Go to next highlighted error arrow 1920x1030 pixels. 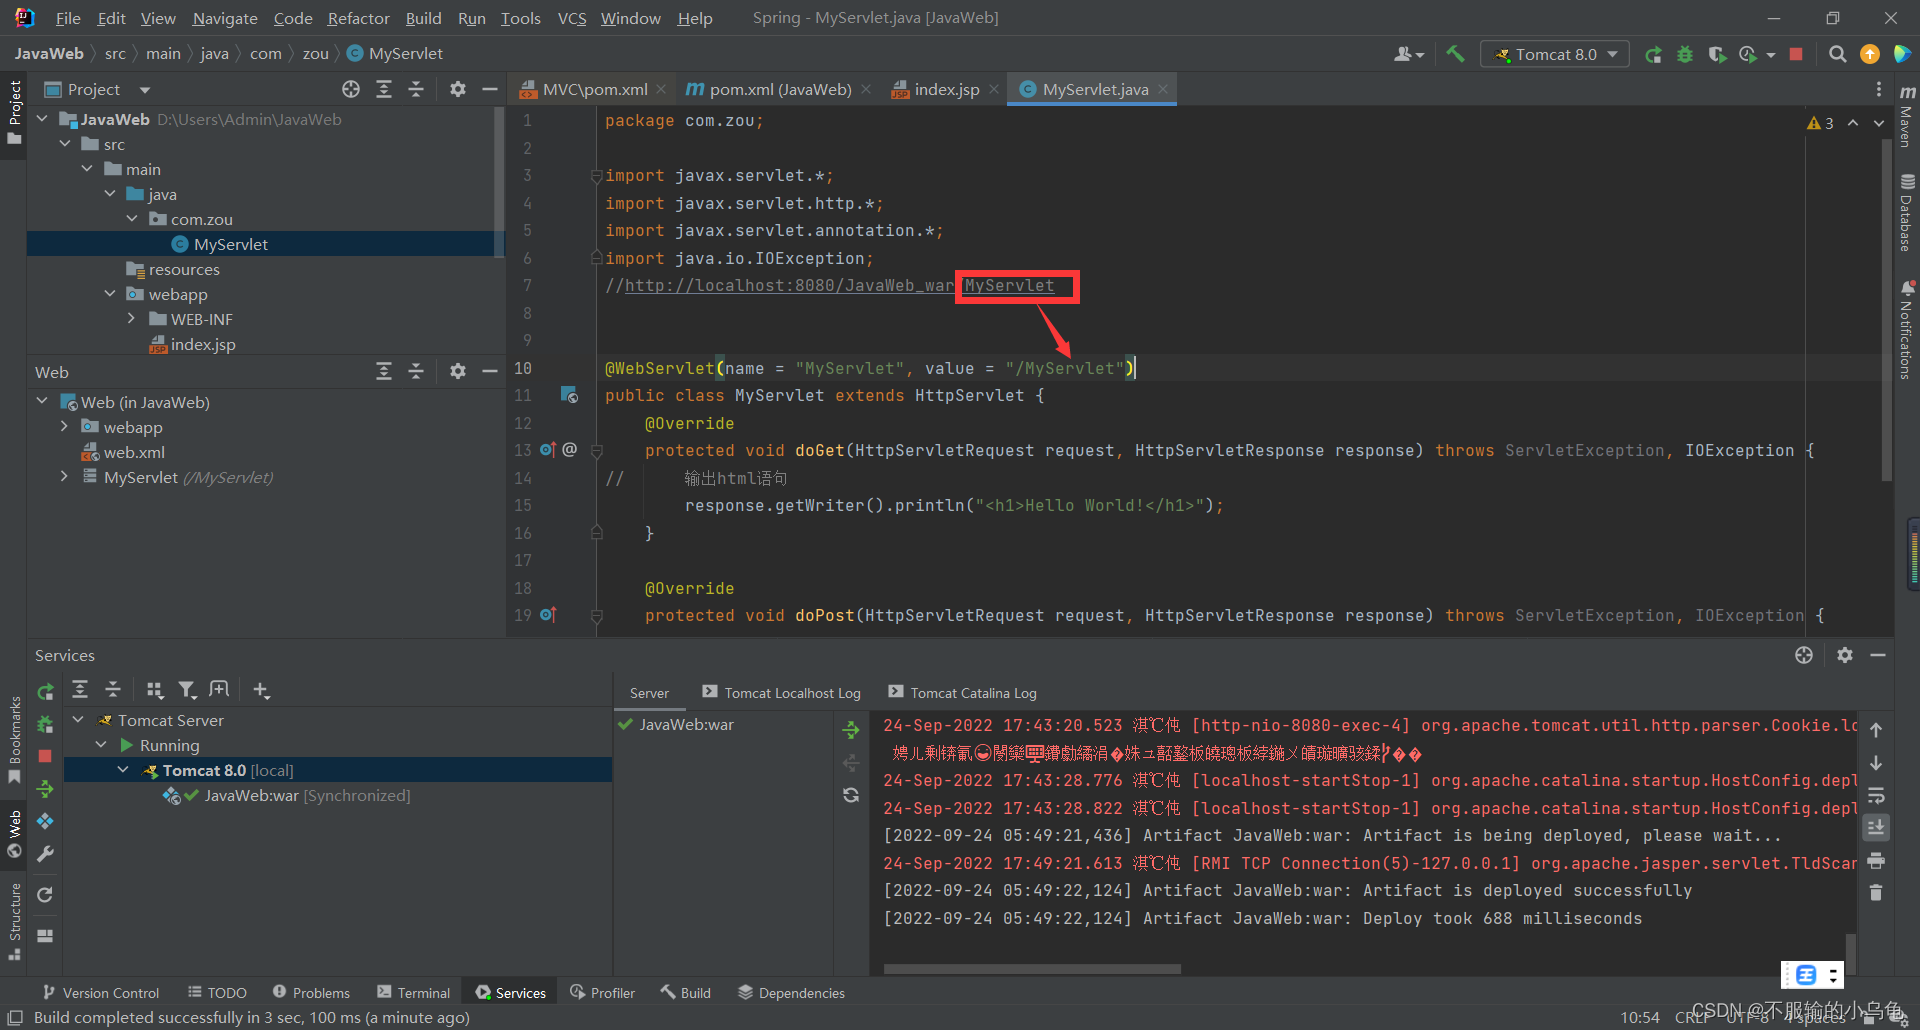click(1879, 123)
